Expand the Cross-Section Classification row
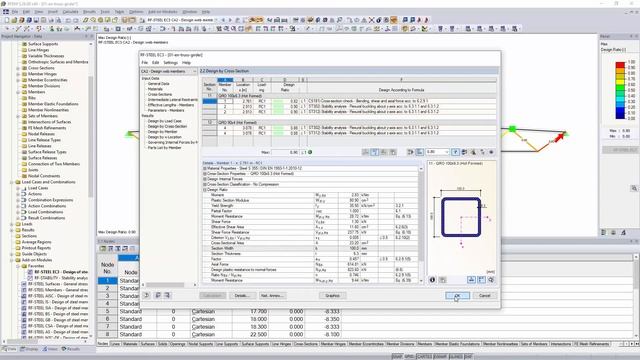 tap(205, 184)
